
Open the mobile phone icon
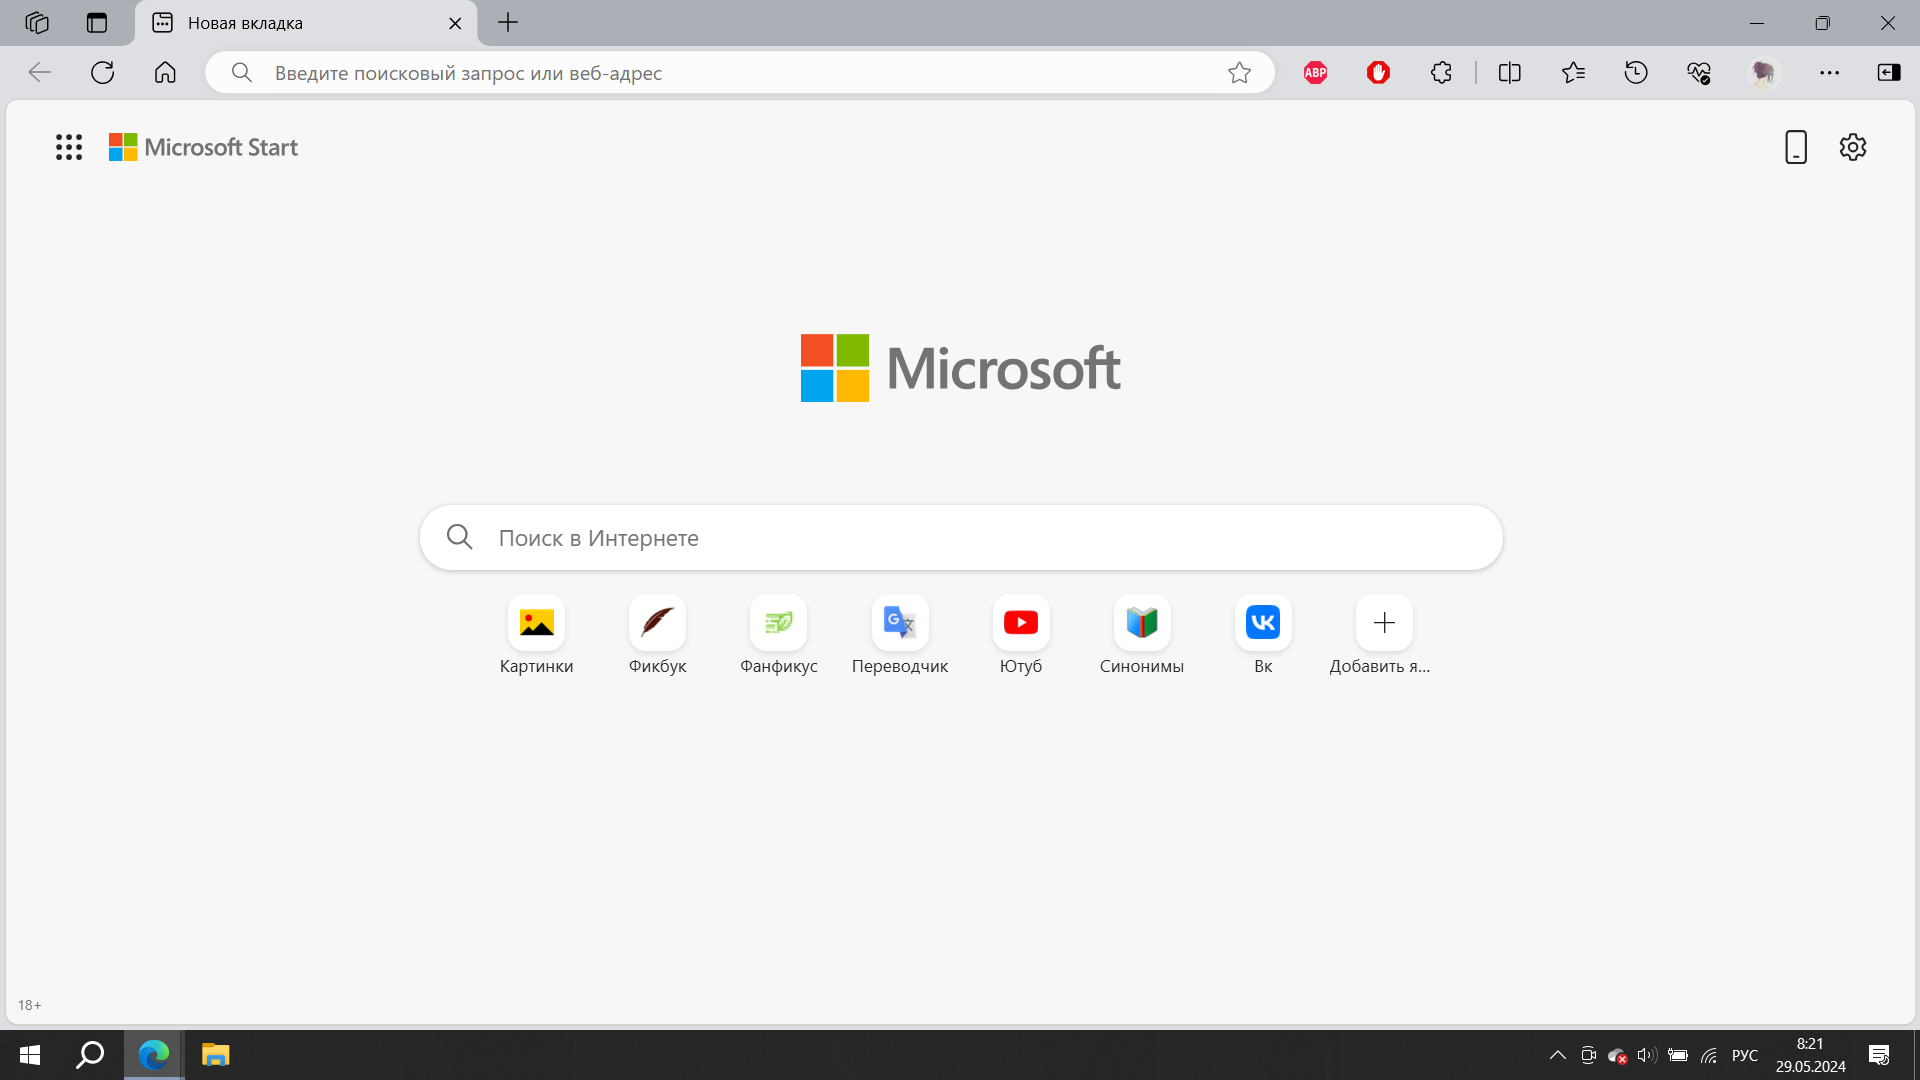coord(1796,147)
